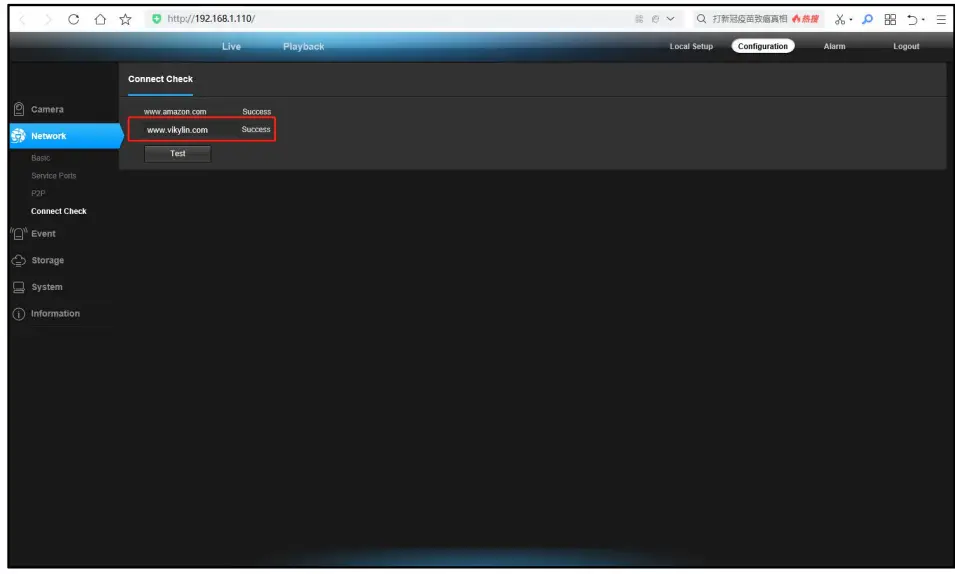Open the Event section
Viewport: 955px width, 574px height.
click(x=43, y=233)
